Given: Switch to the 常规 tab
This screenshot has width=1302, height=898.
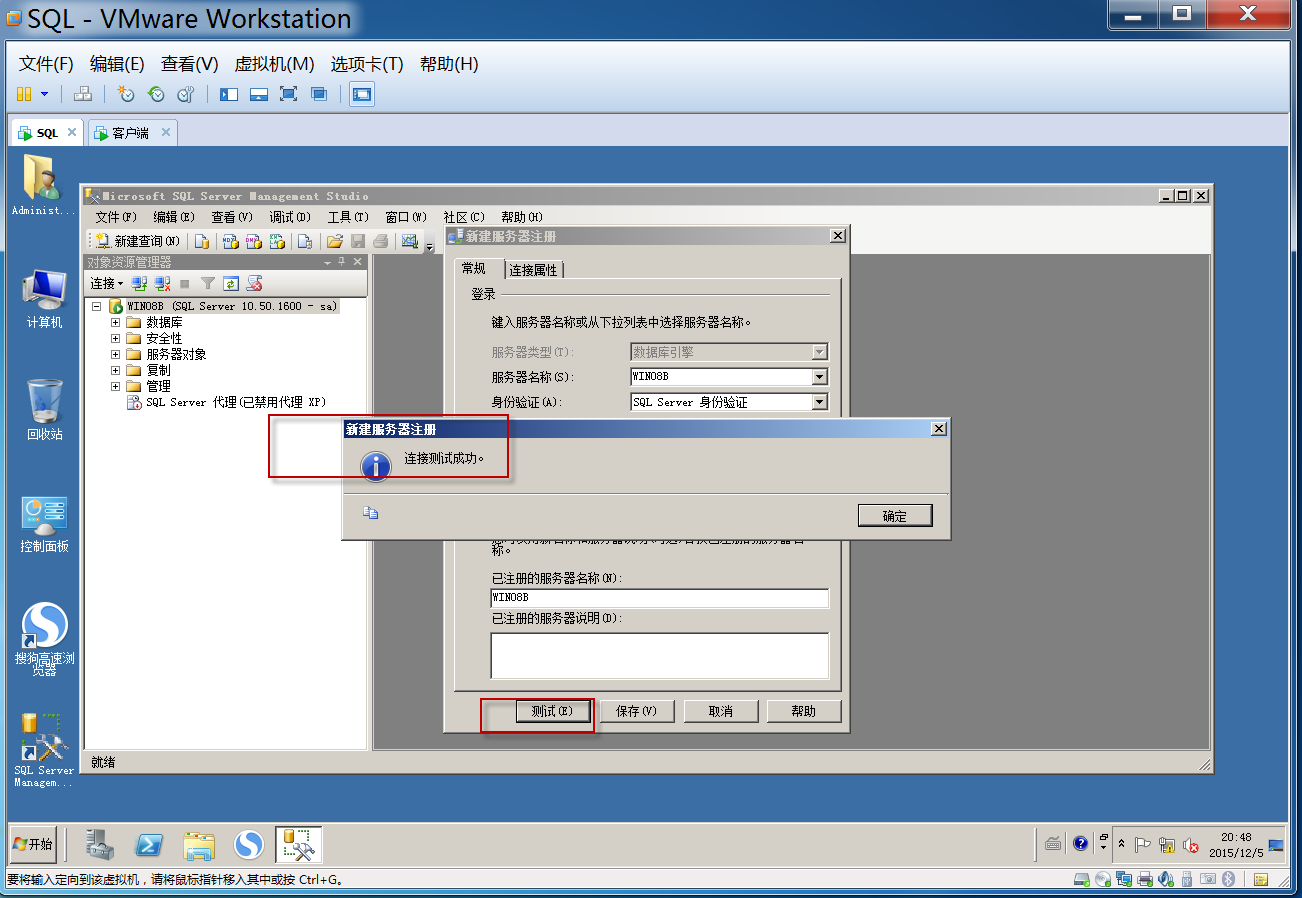Looking at the screenshot, I should point(473,269).
